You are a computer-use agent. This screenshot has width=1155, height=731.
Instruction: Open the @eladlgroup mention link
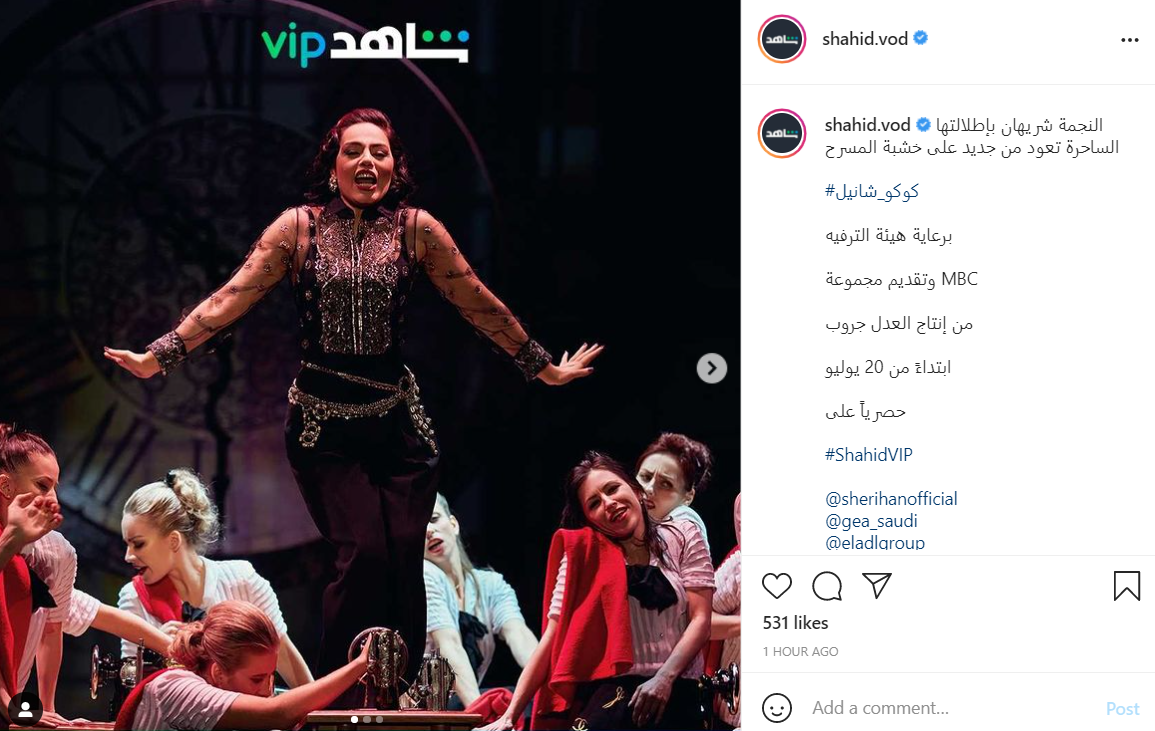click(875, 542)
